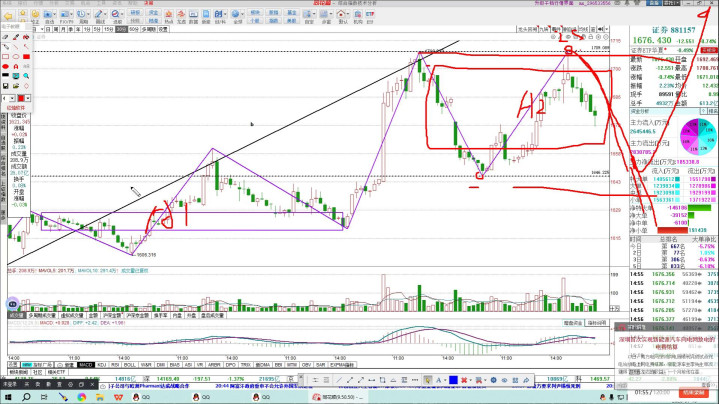
Task: Expand the 自选 dropdown arrow
Action: tap(55, 14)
